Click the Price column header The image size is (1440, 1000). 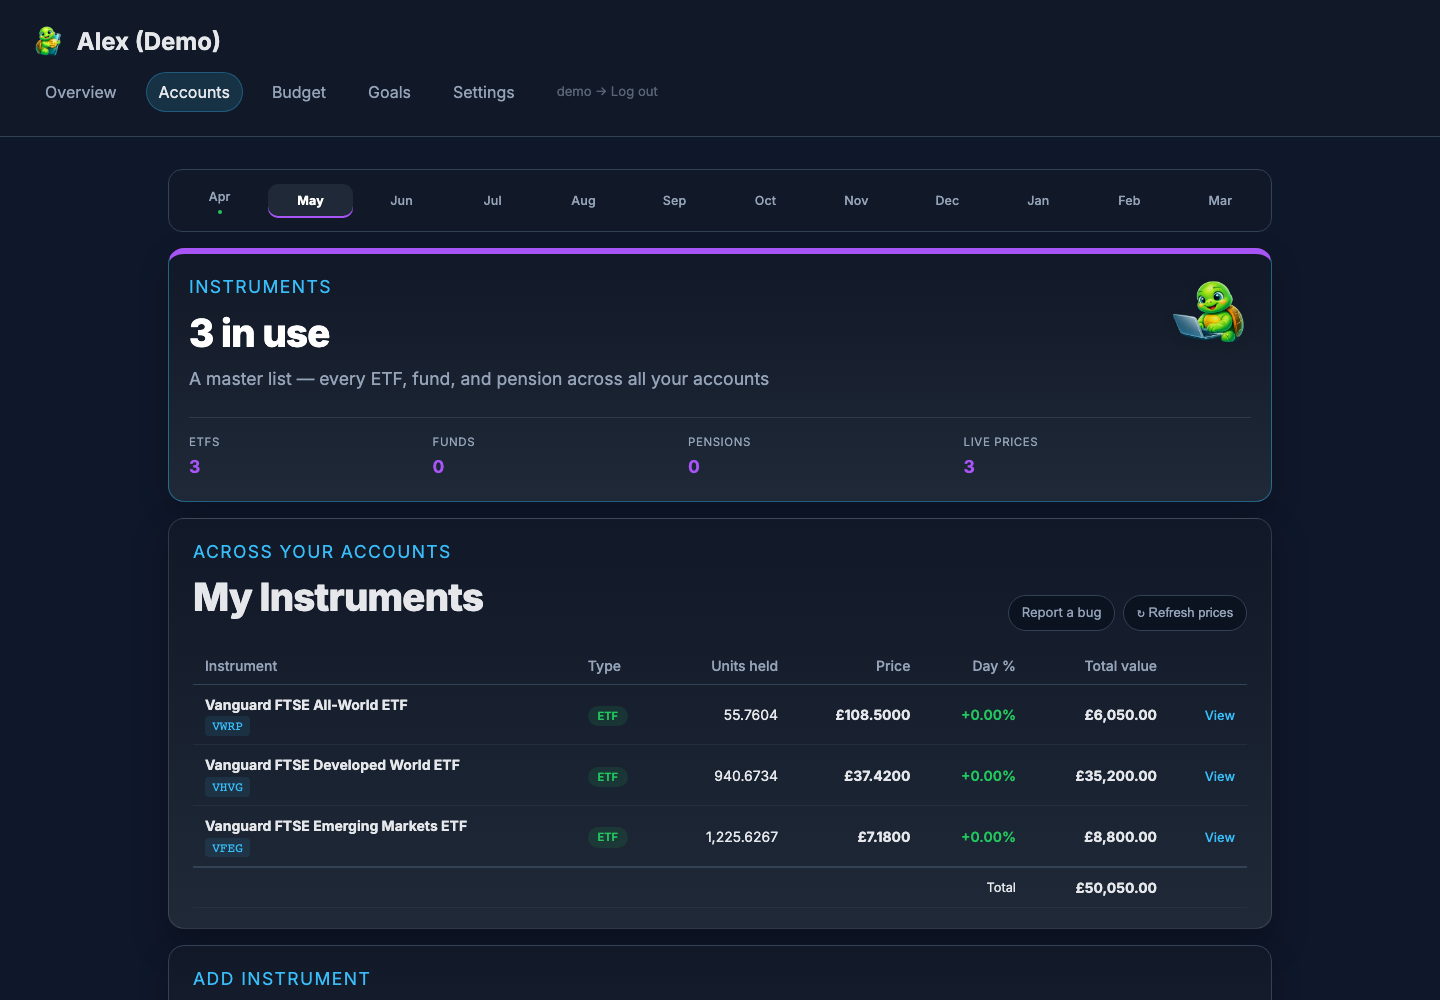coord(893,666)
